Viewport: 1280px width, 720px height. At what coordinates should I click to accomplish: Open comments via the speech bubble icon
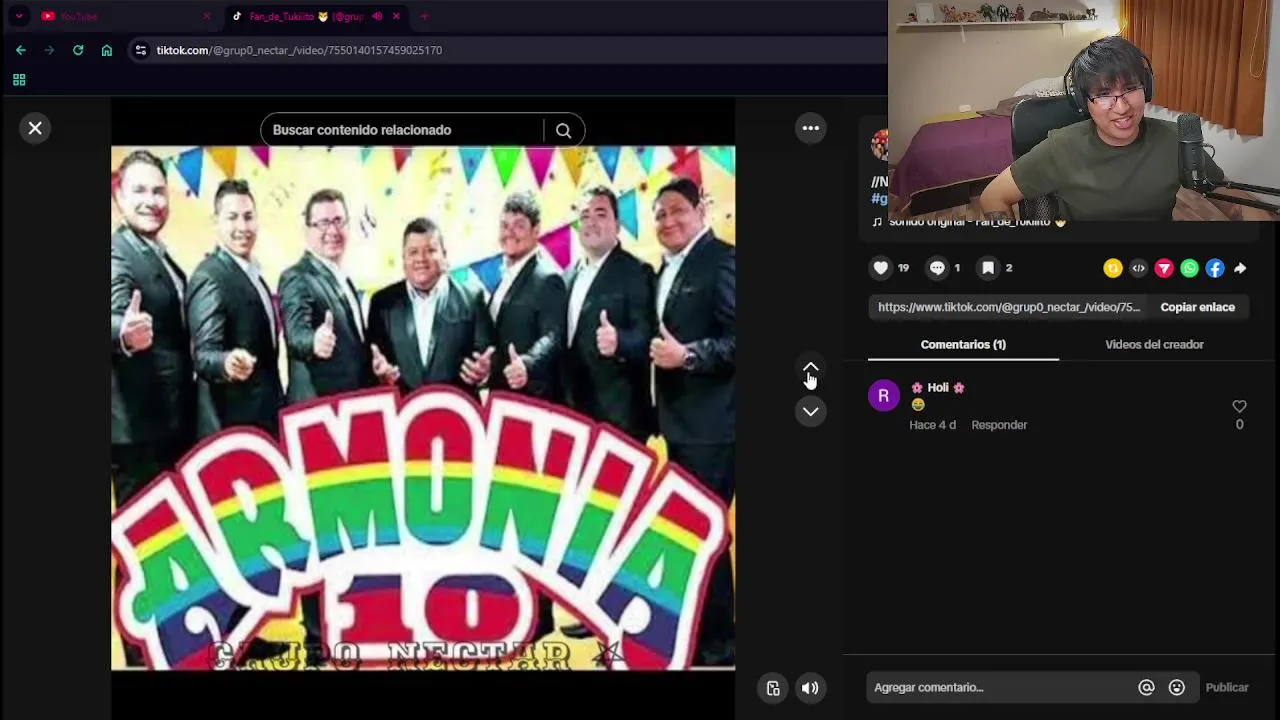pos(937,268)
